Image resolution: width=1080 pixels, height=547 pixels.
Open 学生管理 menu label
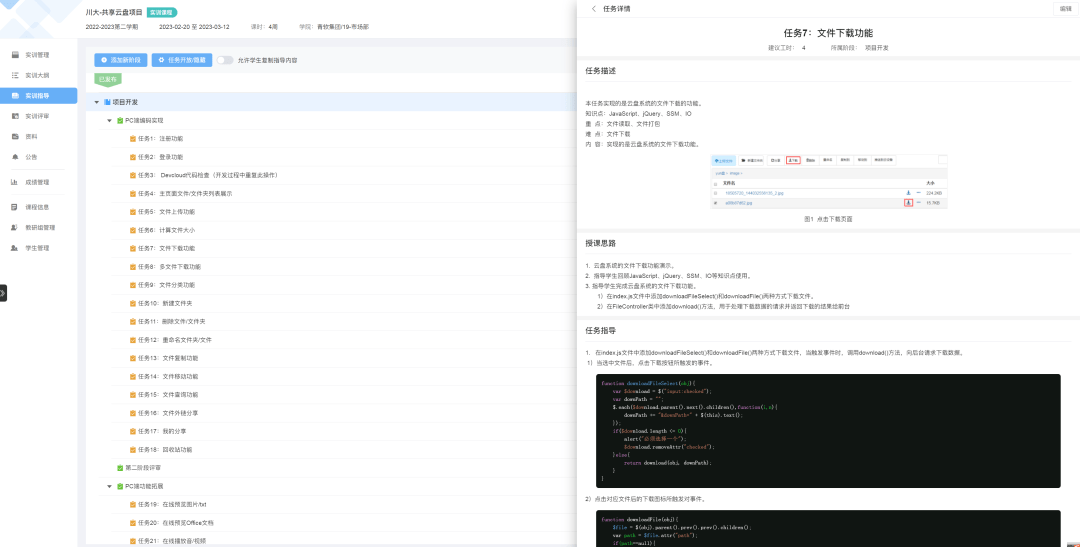click(x=37, y=248)
